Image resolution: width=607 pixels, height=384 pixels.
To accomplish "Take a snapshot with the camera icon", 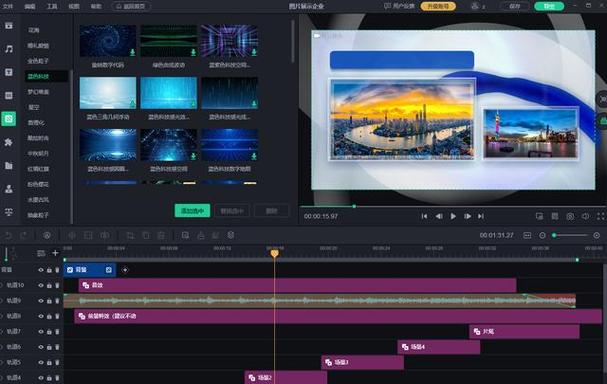I will coord(570,216).
